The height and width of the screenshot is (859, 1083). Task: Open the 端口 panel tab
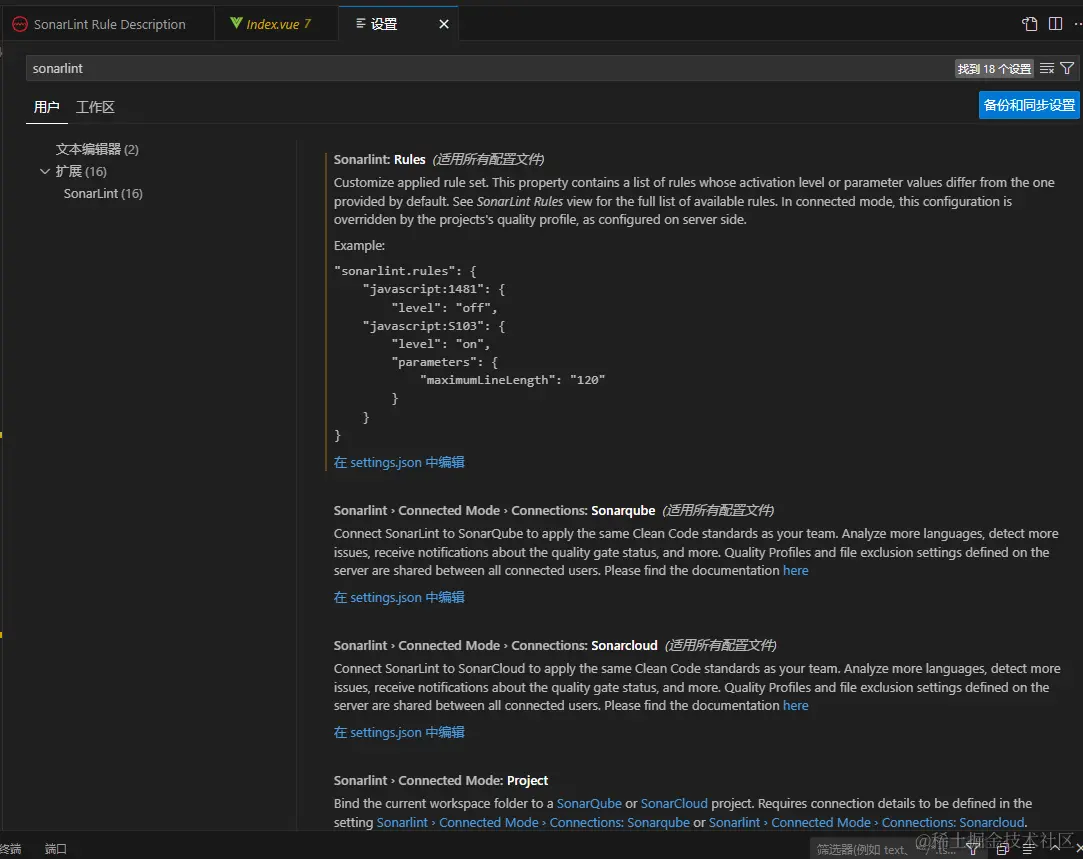(x=56, y=849)
